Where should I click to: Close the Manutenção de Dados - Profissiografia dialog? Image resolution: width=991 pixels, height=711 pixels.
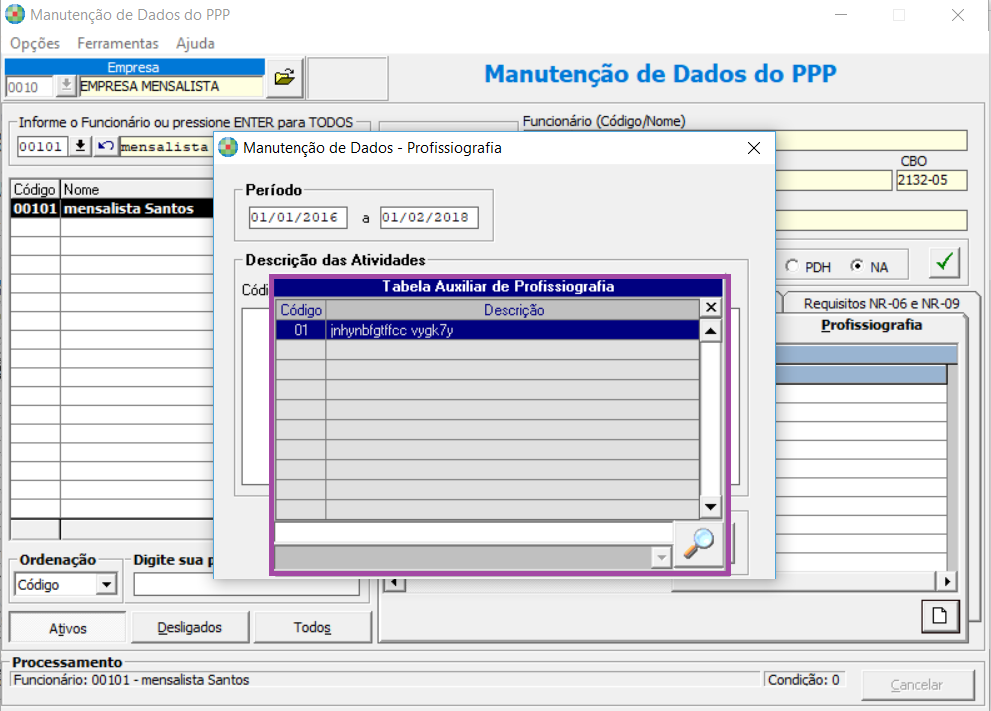click(x=753, y=148)
